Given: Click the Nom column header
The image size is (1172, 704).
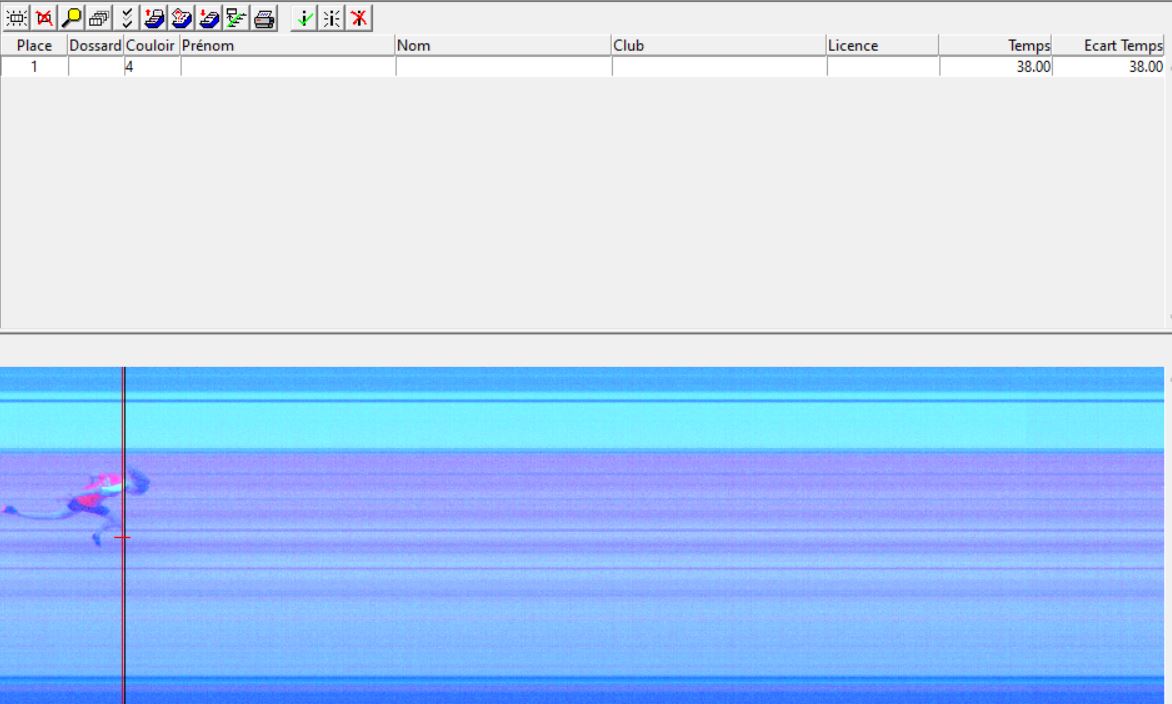Looking at the screenshot, I should point(503,46).
